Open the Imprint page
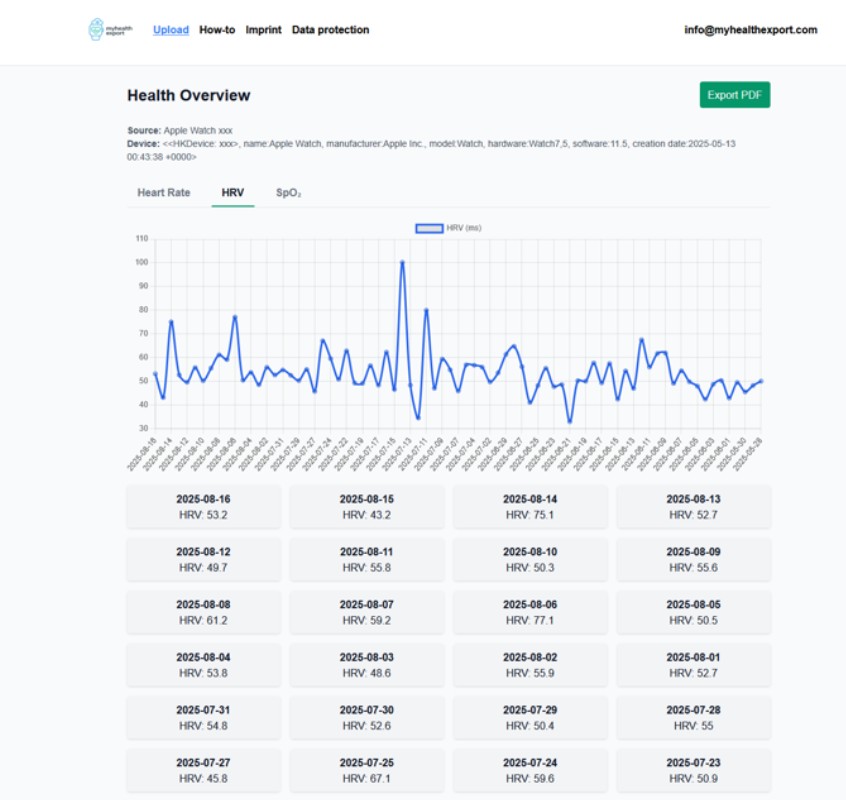Screen dimensions: 846x800 click(x=263, y=30)
